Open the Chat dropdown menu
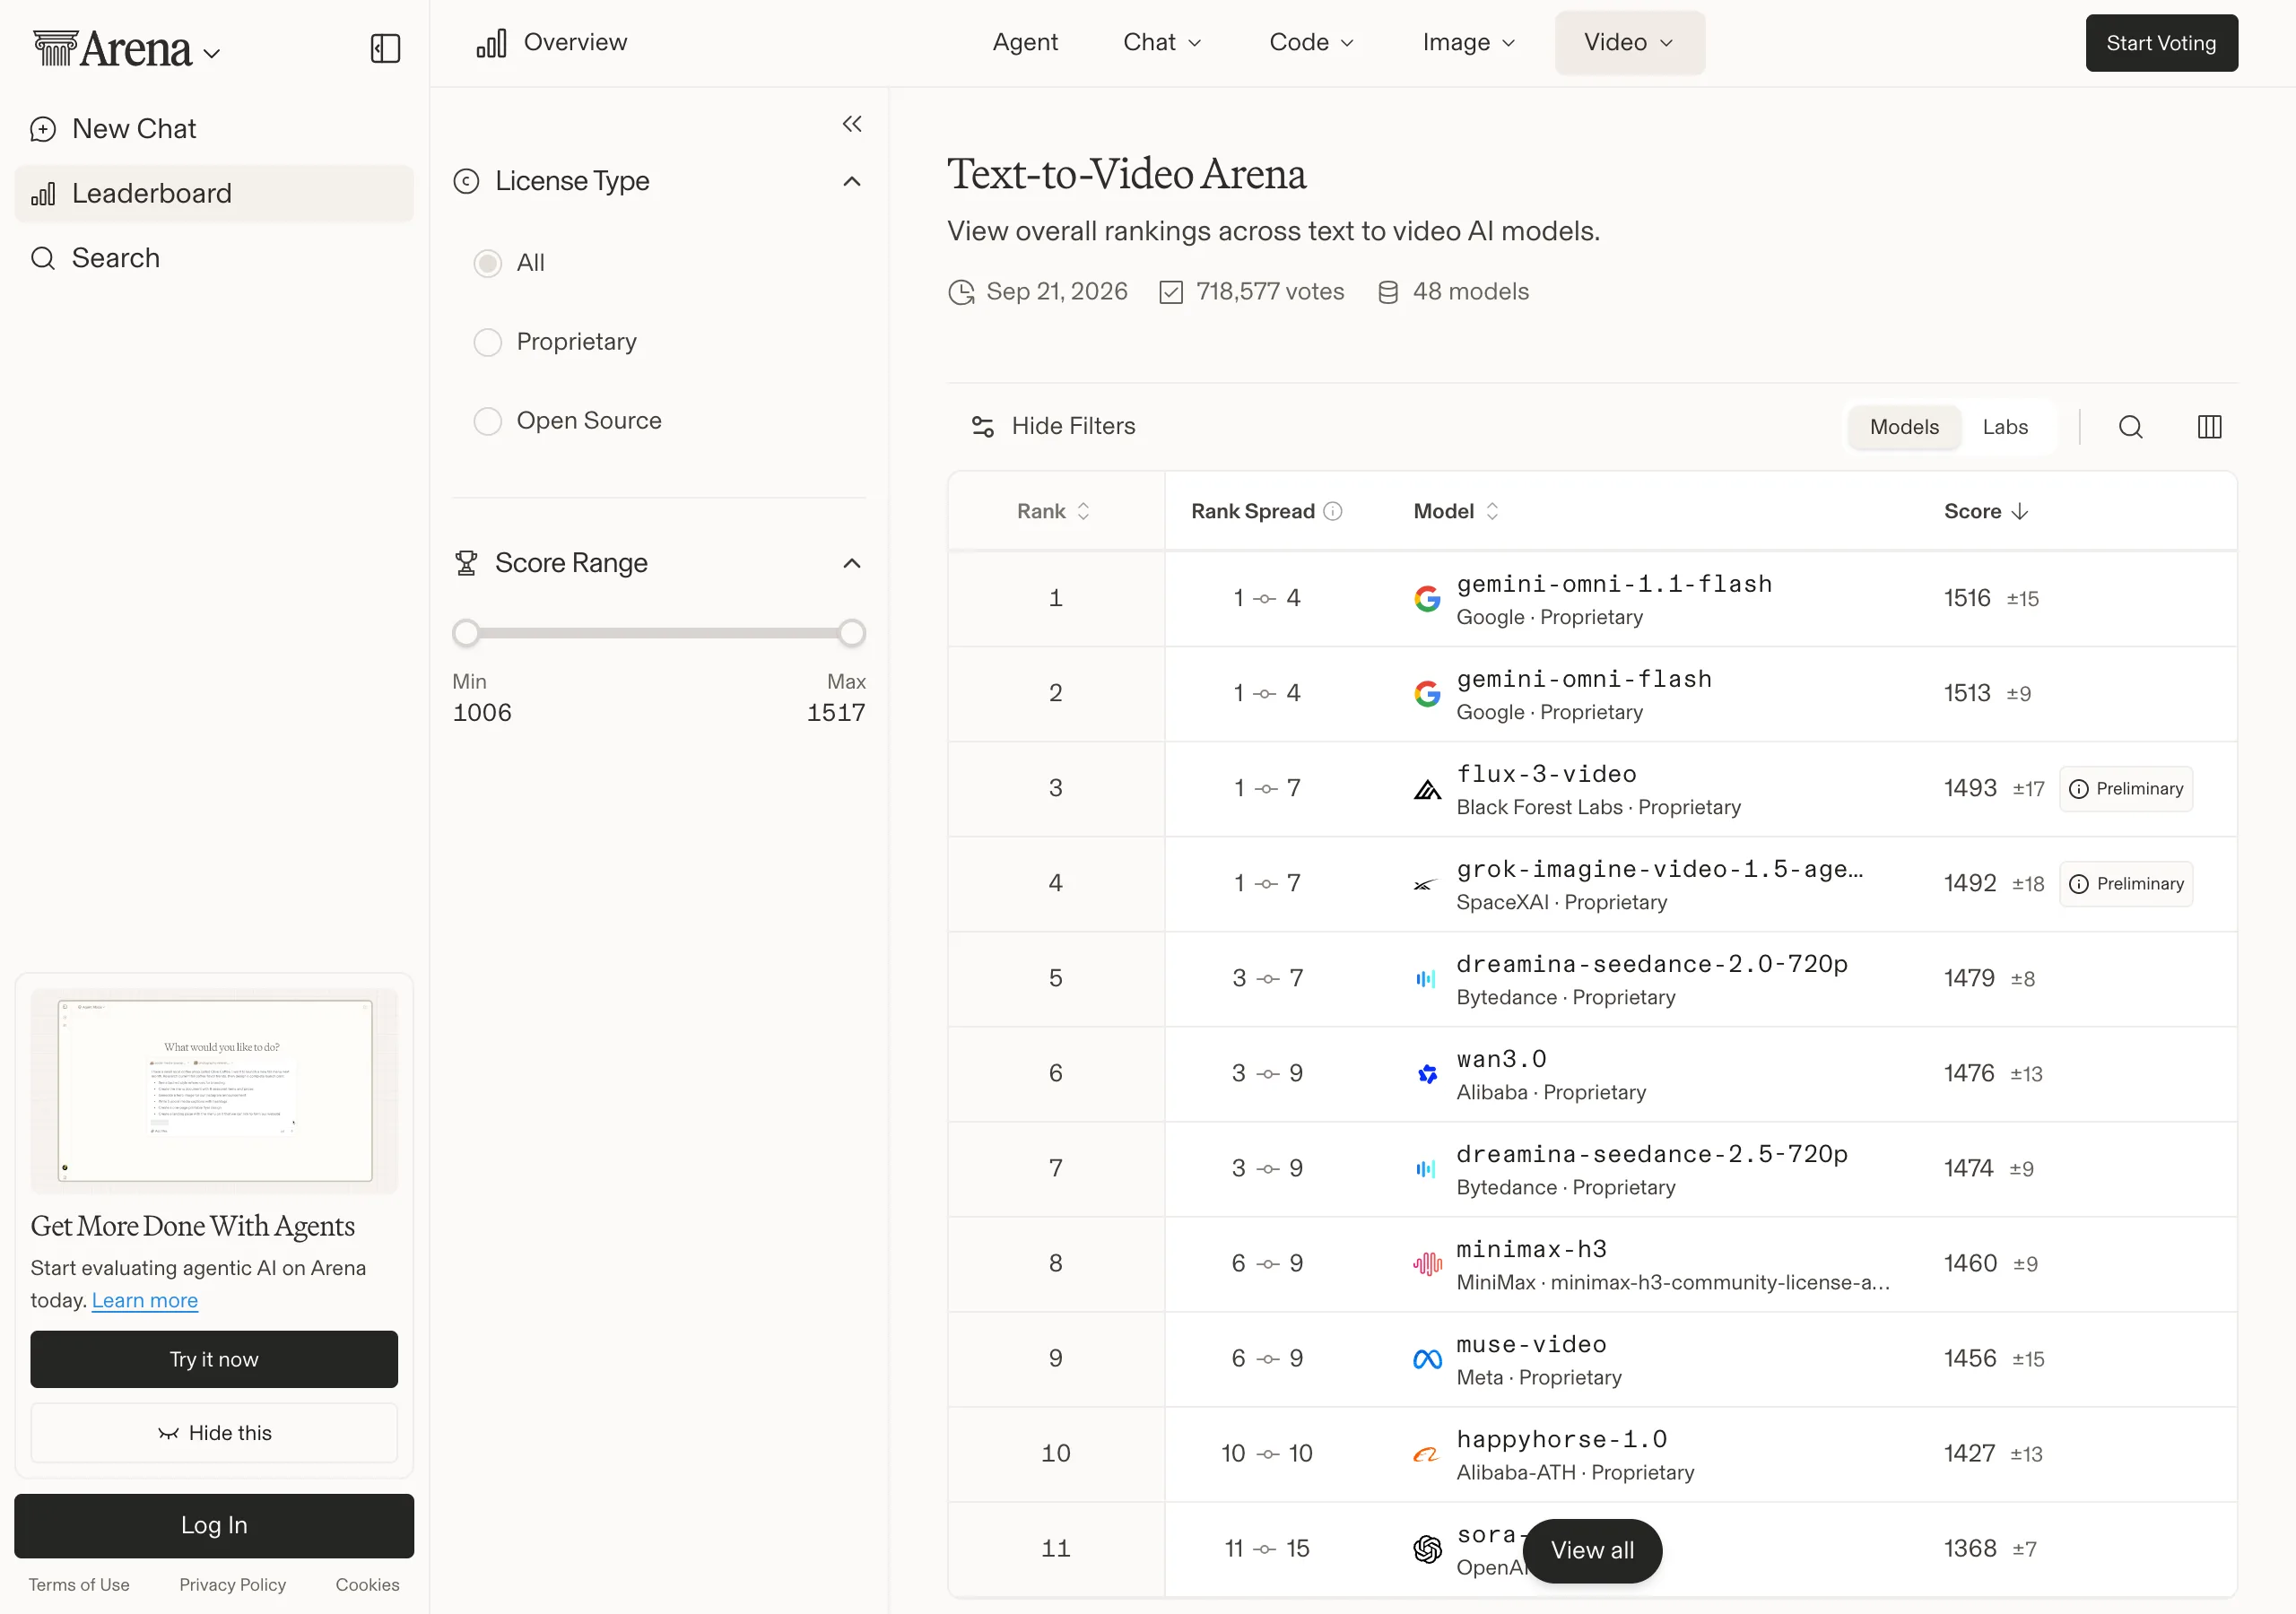2296x1614 pixels. (x=1162, y=42)
